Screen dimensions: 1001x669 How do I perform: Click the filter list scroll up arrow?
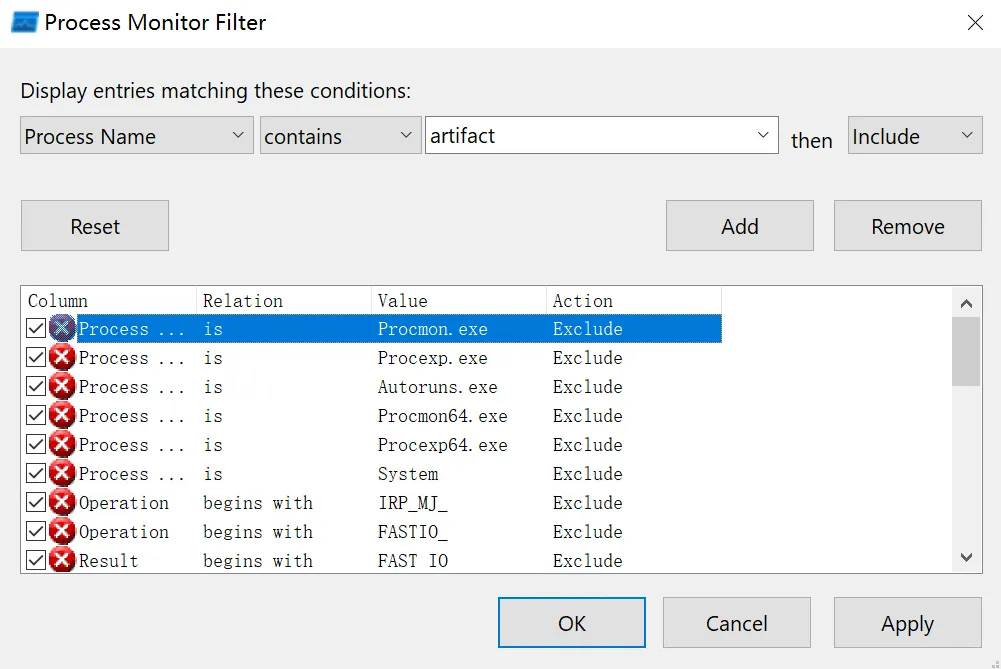coord(966,303)
